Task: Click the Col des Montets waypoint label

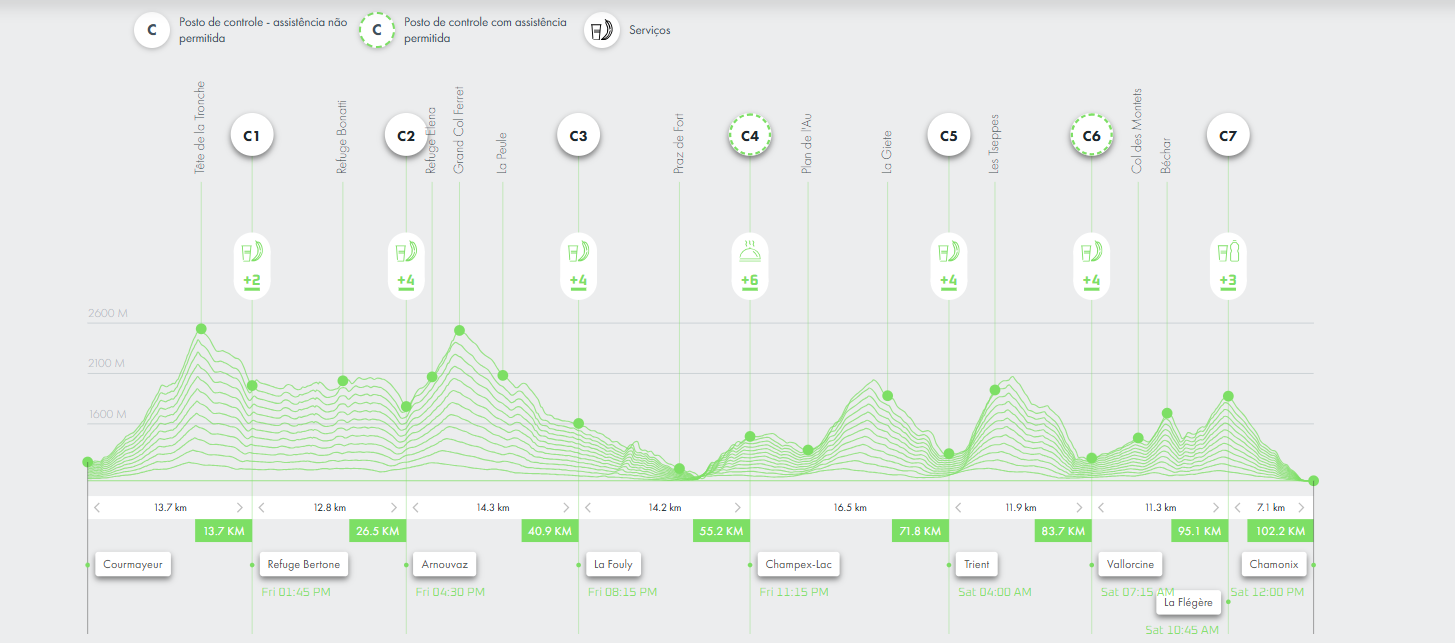Action: coord(1137,131)
